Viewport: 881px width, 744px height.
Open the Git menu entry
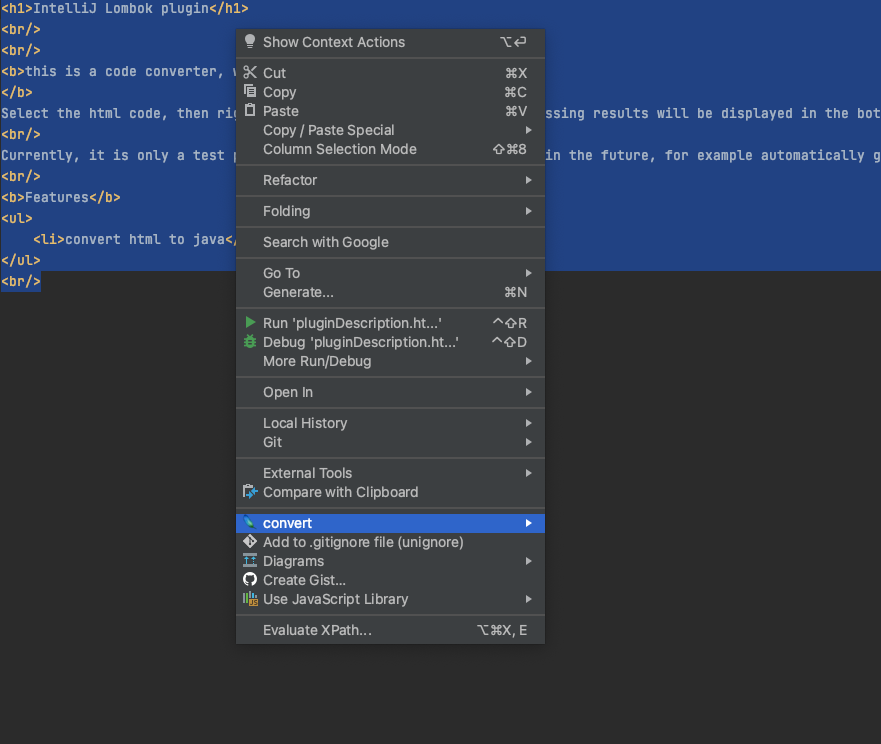[x=390, y=442]
